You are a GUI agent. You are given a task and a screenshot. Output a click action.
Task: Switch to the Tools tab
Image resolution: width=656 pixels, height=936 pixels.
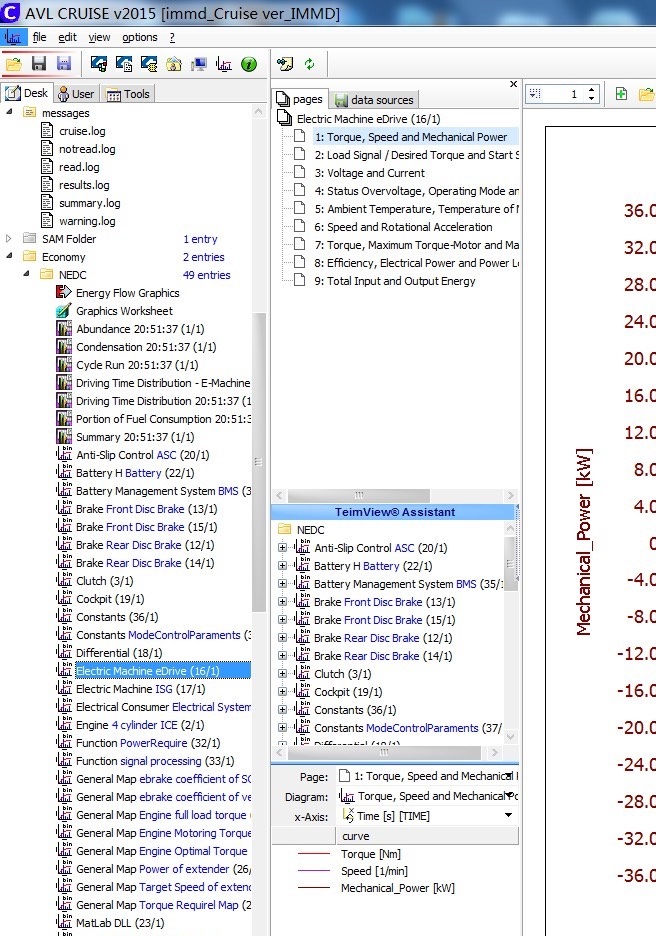point(128,94)
